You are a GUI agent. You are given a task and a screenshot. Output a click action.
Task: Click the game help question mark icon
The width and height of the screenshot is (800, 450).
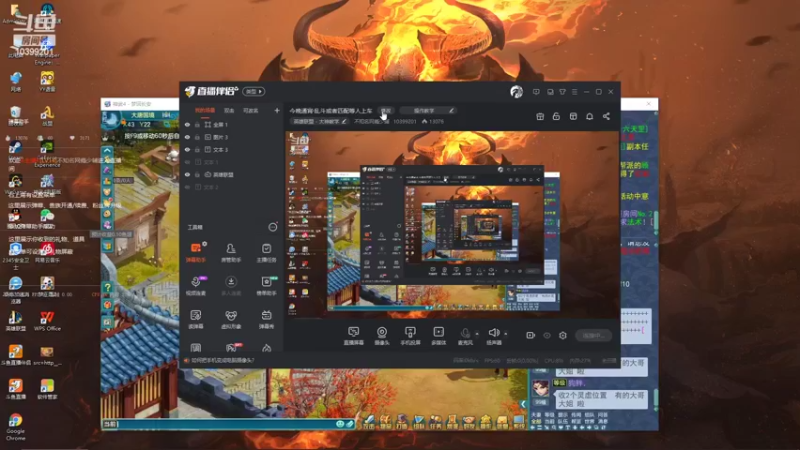pos(108,288)
